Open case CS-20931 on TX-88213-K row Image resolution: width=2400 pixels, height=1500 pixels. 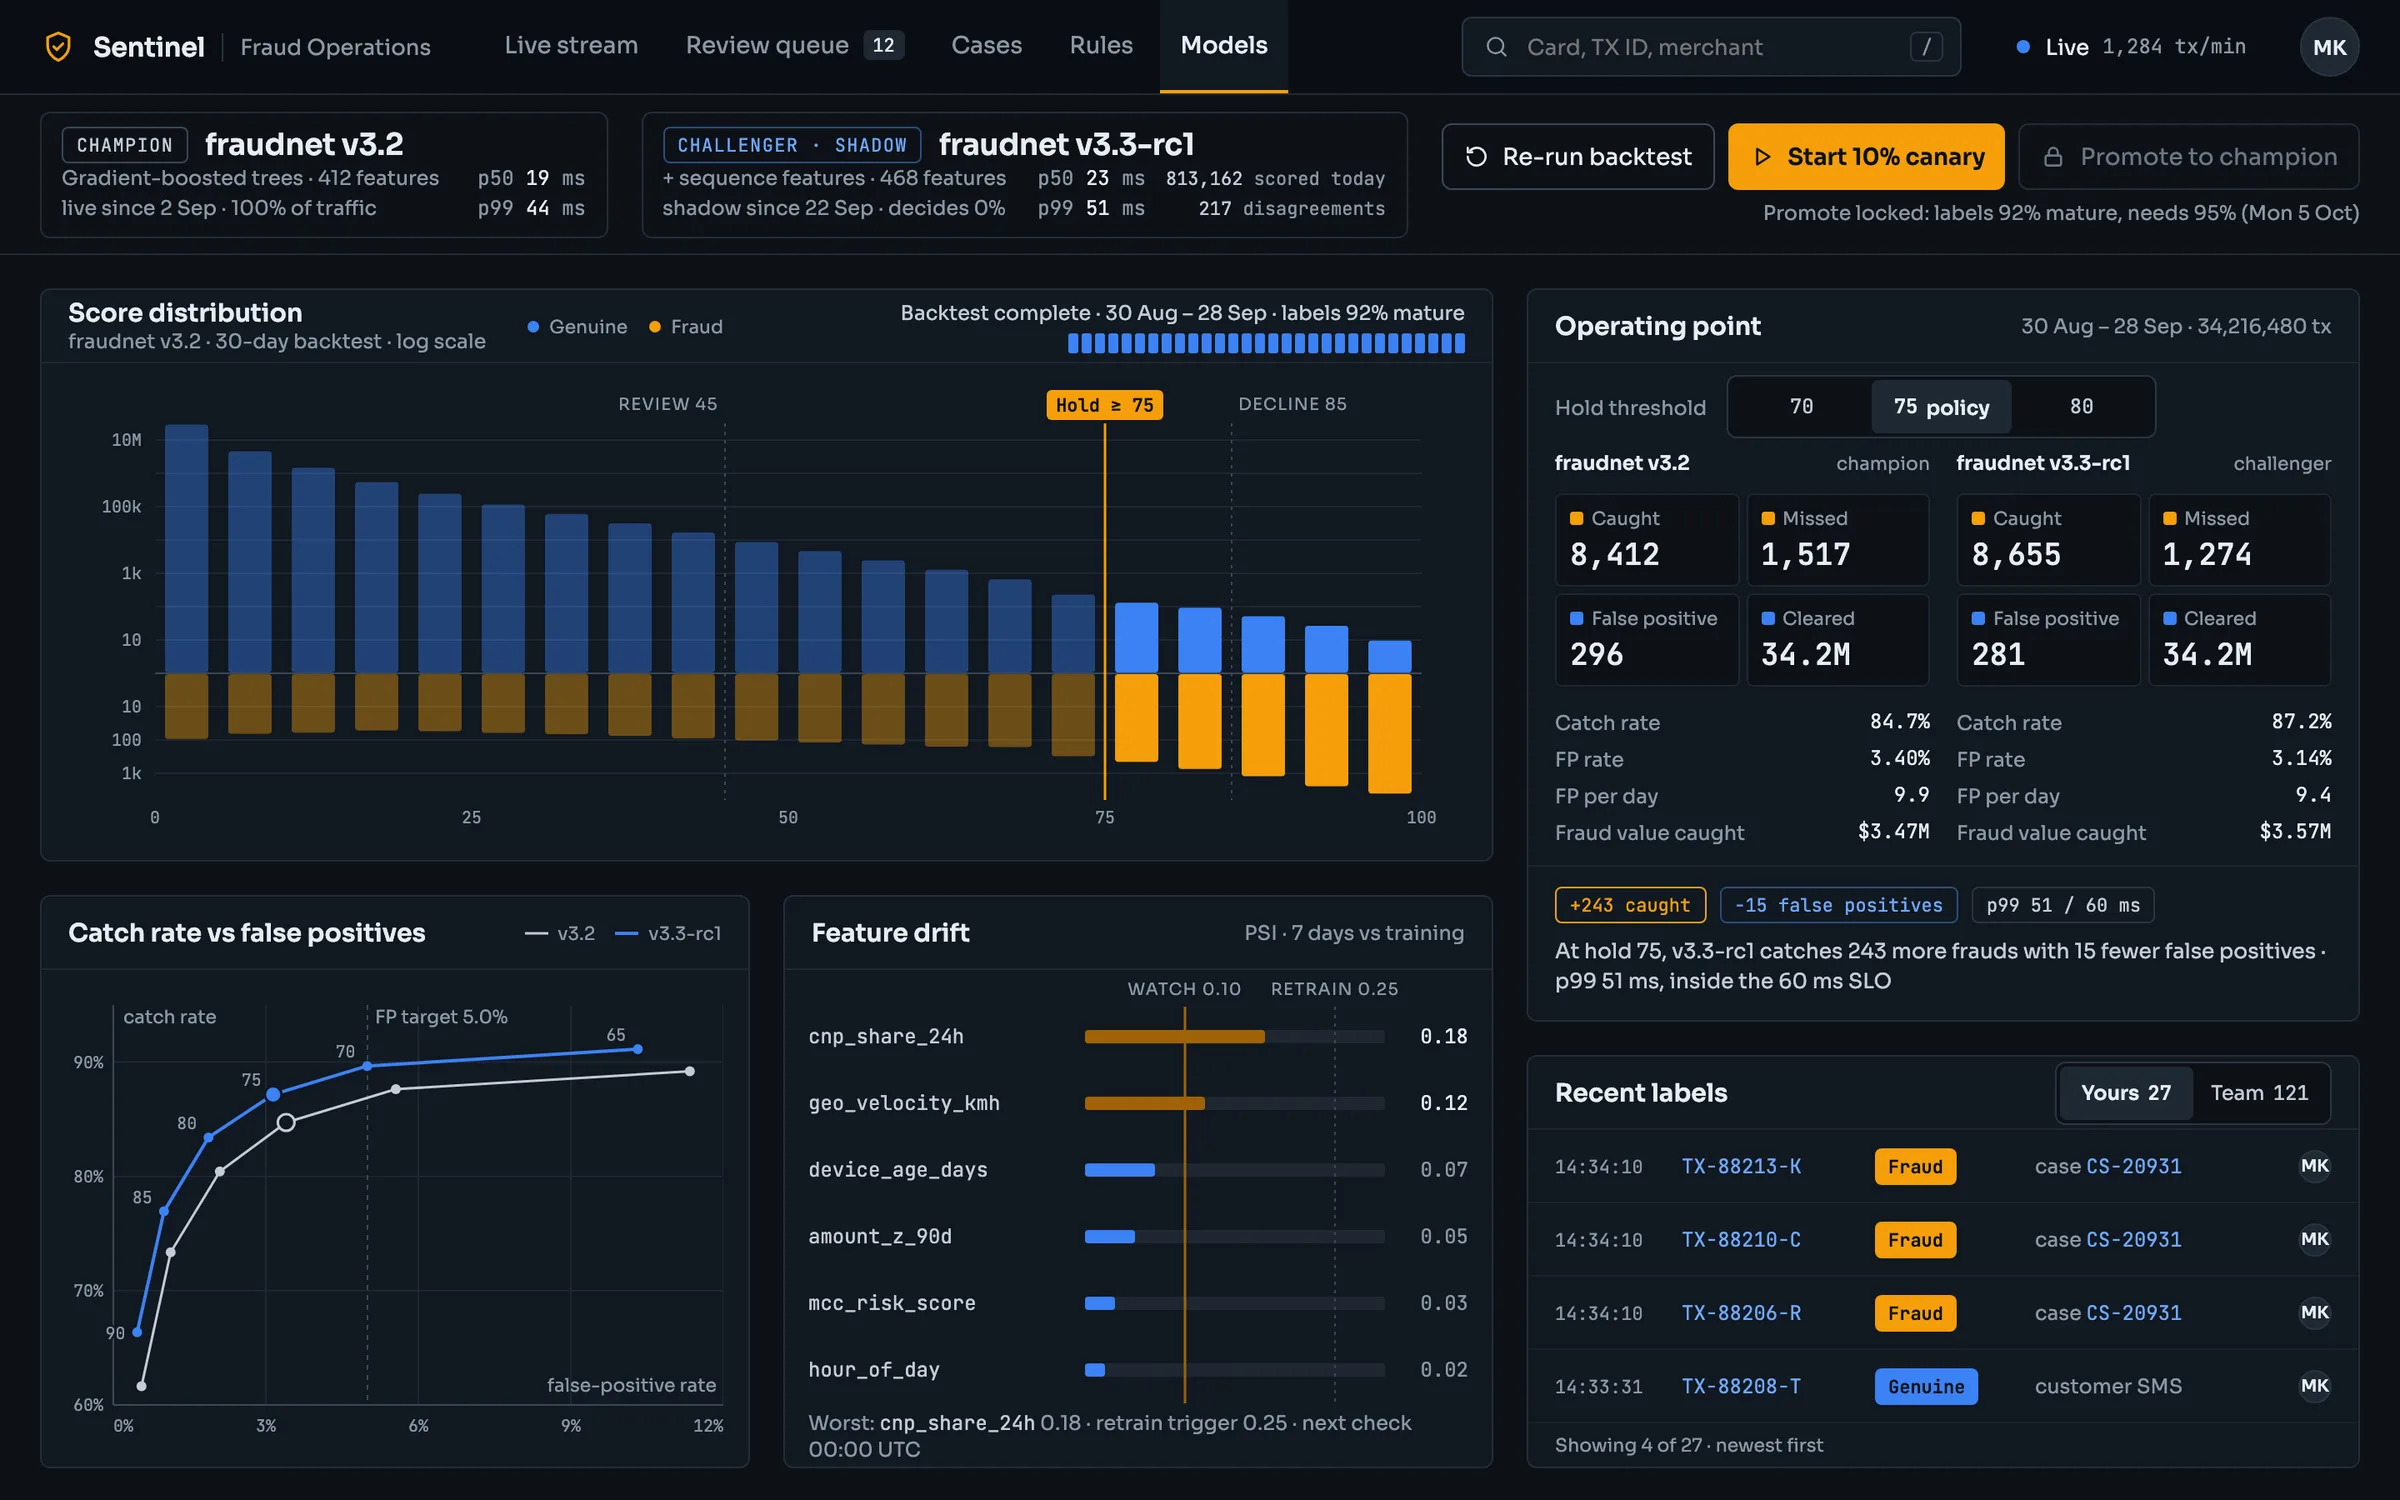(x=2133, y=1166)
